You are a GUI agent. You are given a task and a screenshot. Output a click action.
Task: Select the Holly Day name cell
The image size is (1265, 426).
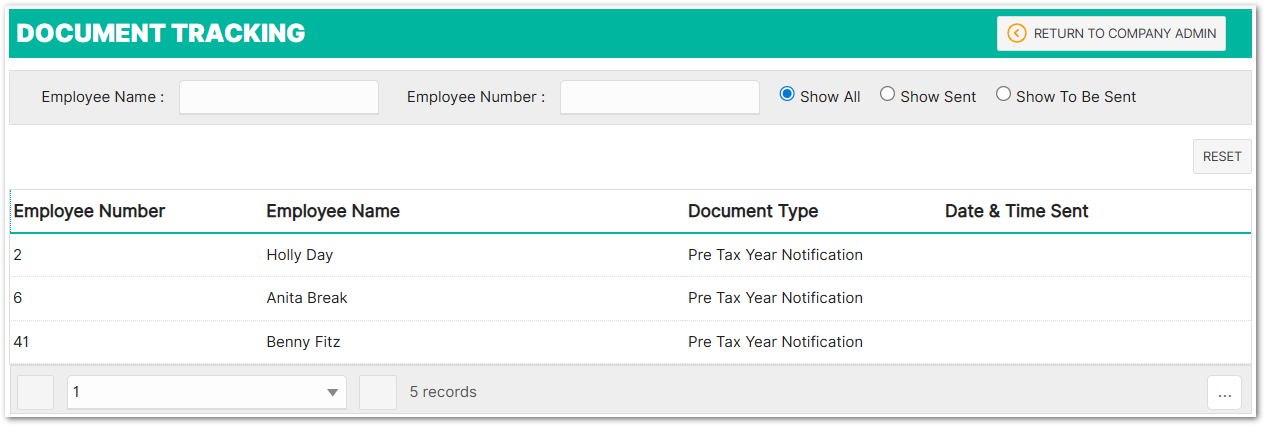299,255
